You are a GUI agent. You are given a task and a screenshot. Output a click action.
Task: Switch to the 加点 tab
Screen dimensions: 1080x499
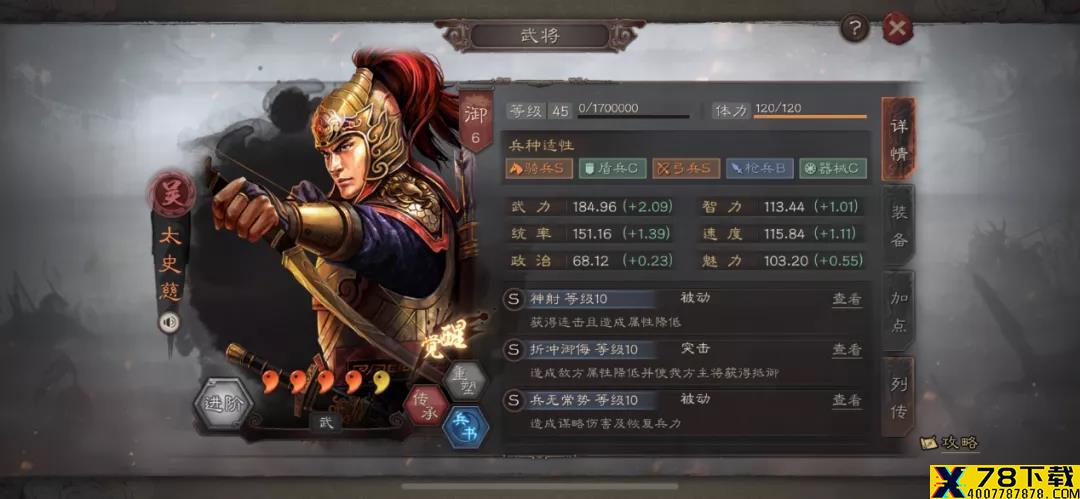click(x=899, y=311)
